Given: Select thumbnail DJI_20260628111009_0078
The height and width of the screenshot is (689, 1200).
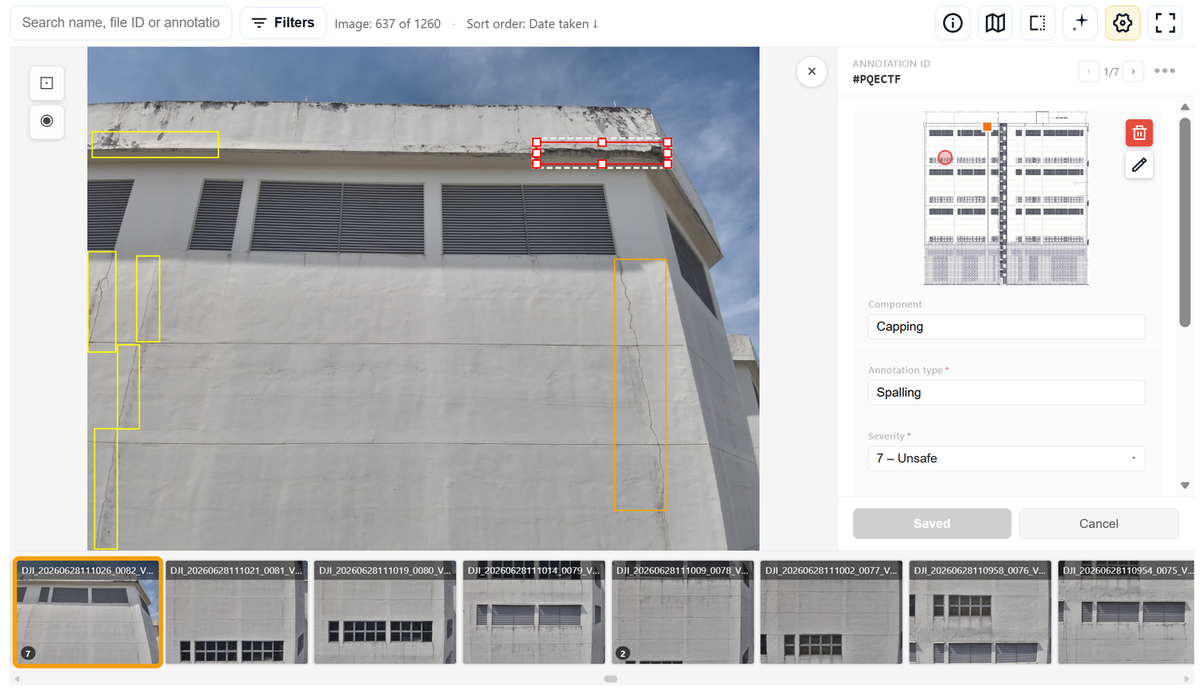Looking at the screenshot, I should pos(683,612).
